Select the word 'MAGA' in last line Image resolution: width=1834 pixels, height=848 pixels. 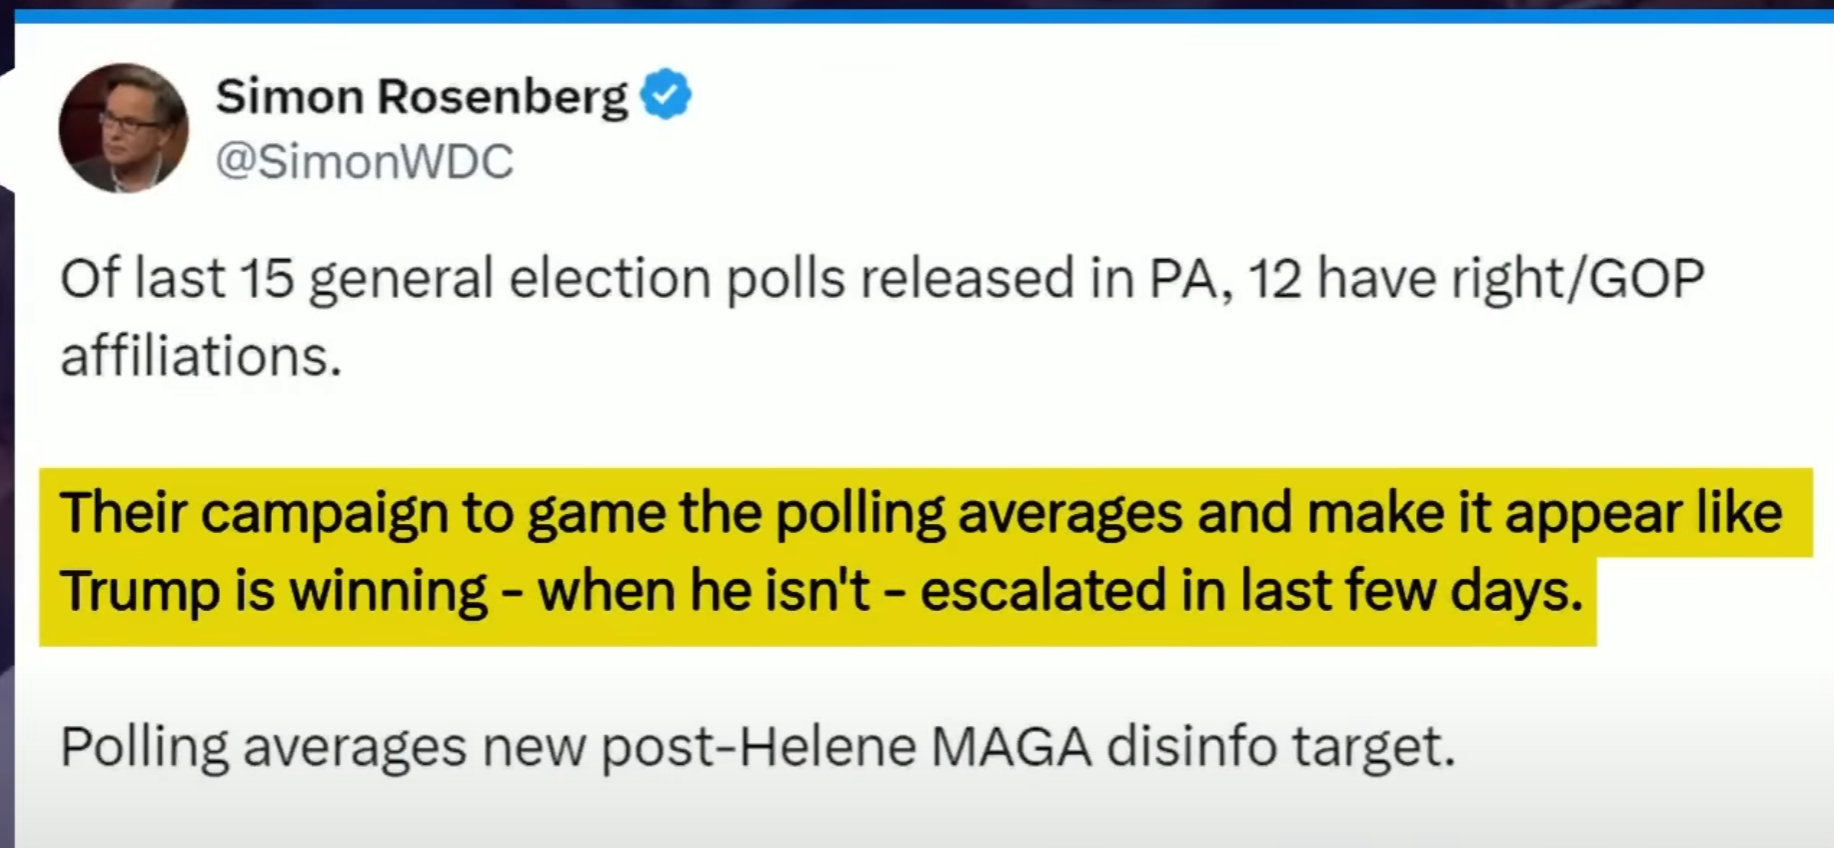tap(1011, 747)
